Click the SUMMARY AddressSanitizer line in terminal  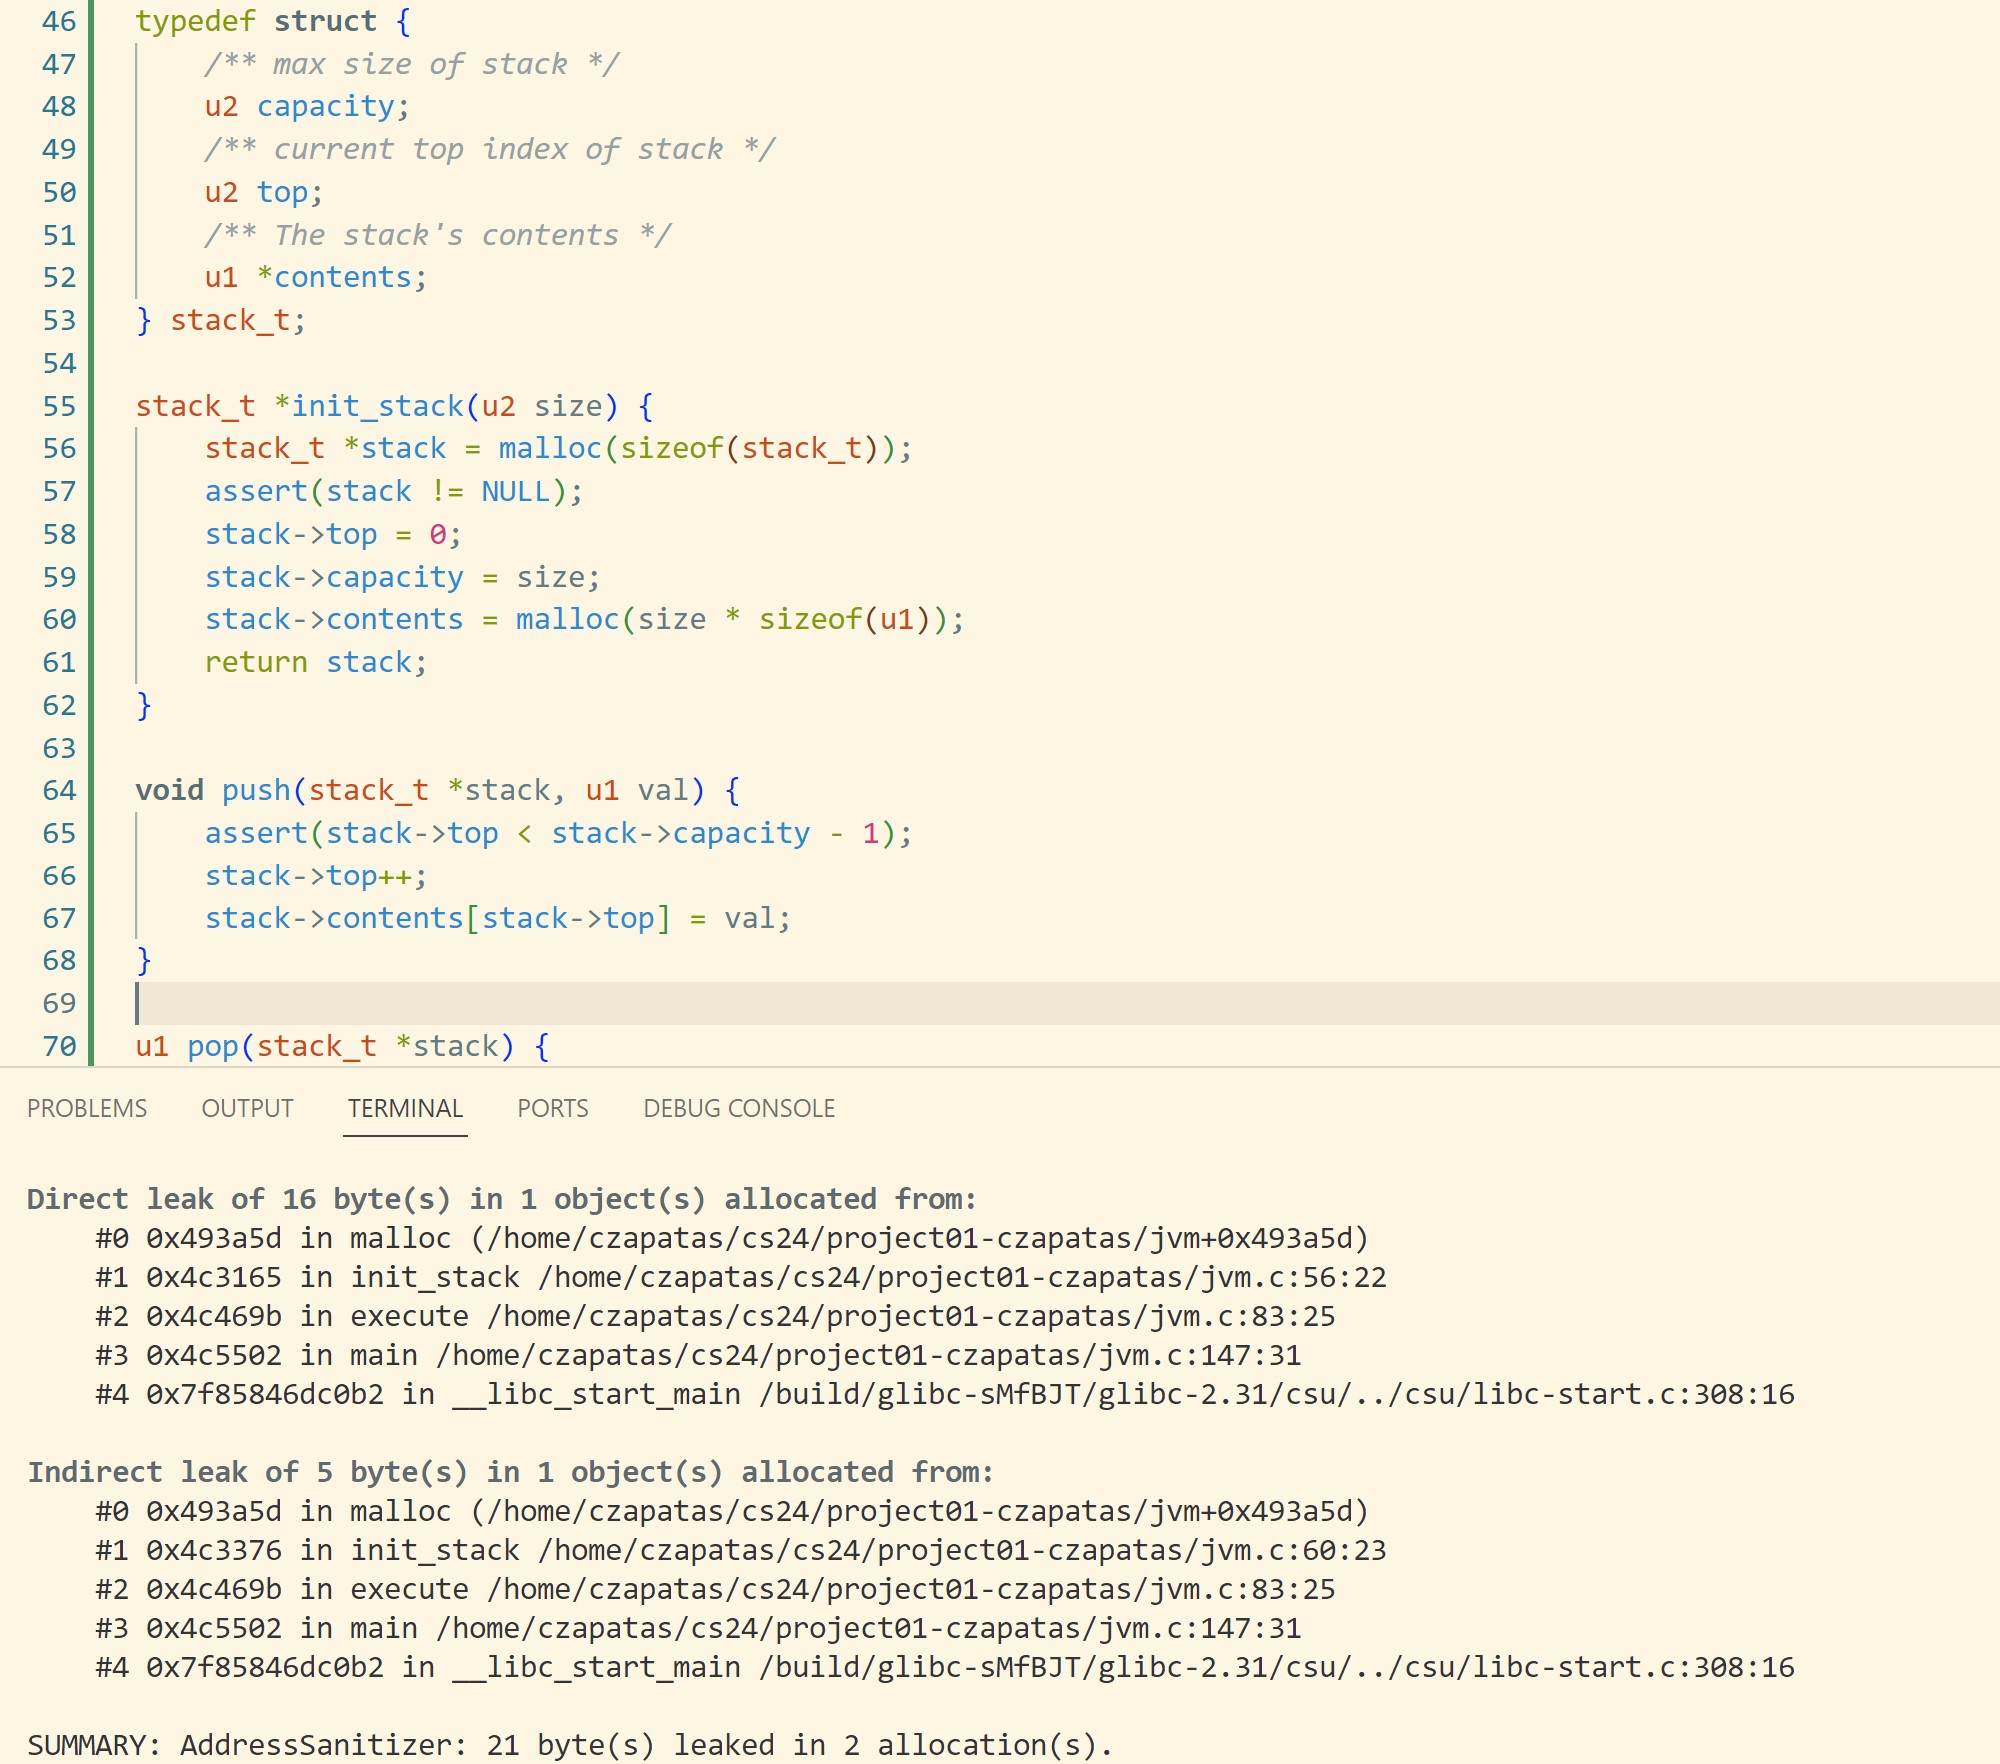coord(569,1745)
